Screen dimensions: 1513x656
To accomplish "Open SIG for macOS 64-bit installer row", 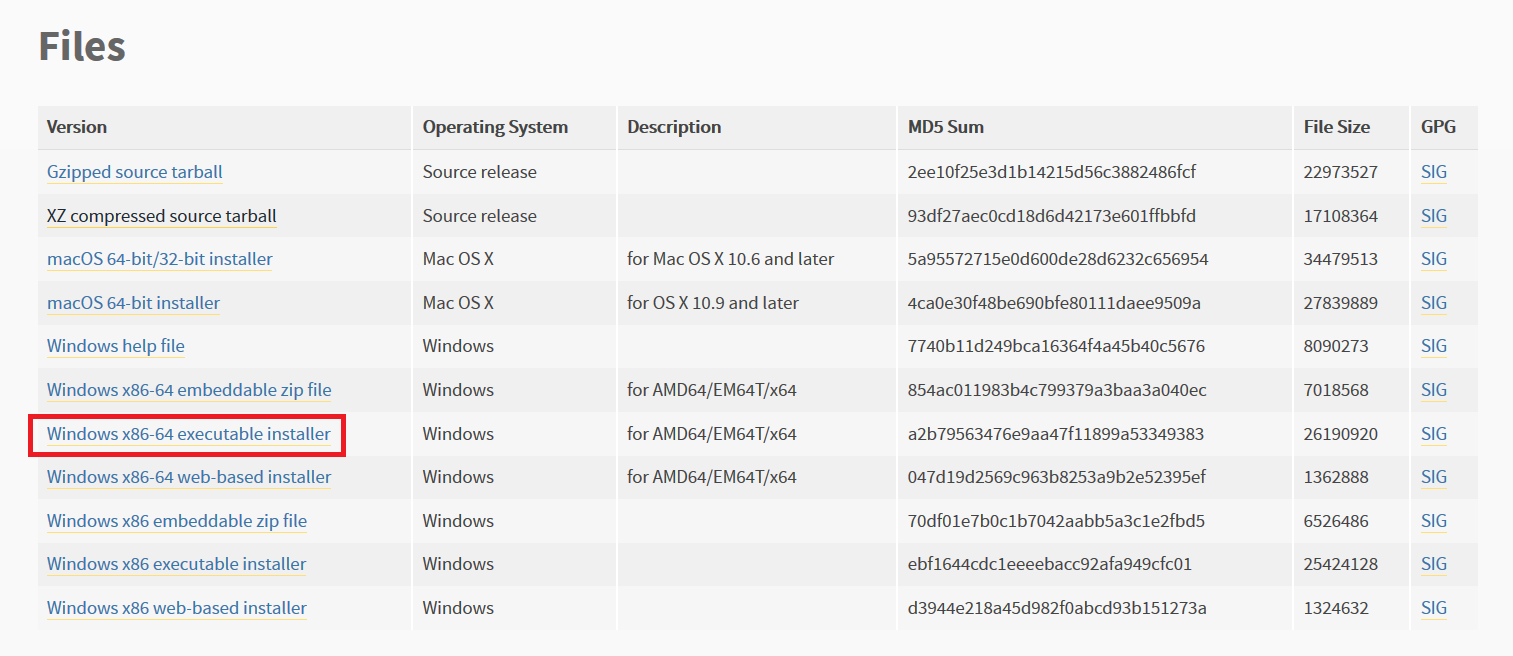I will pos(1434,303).
